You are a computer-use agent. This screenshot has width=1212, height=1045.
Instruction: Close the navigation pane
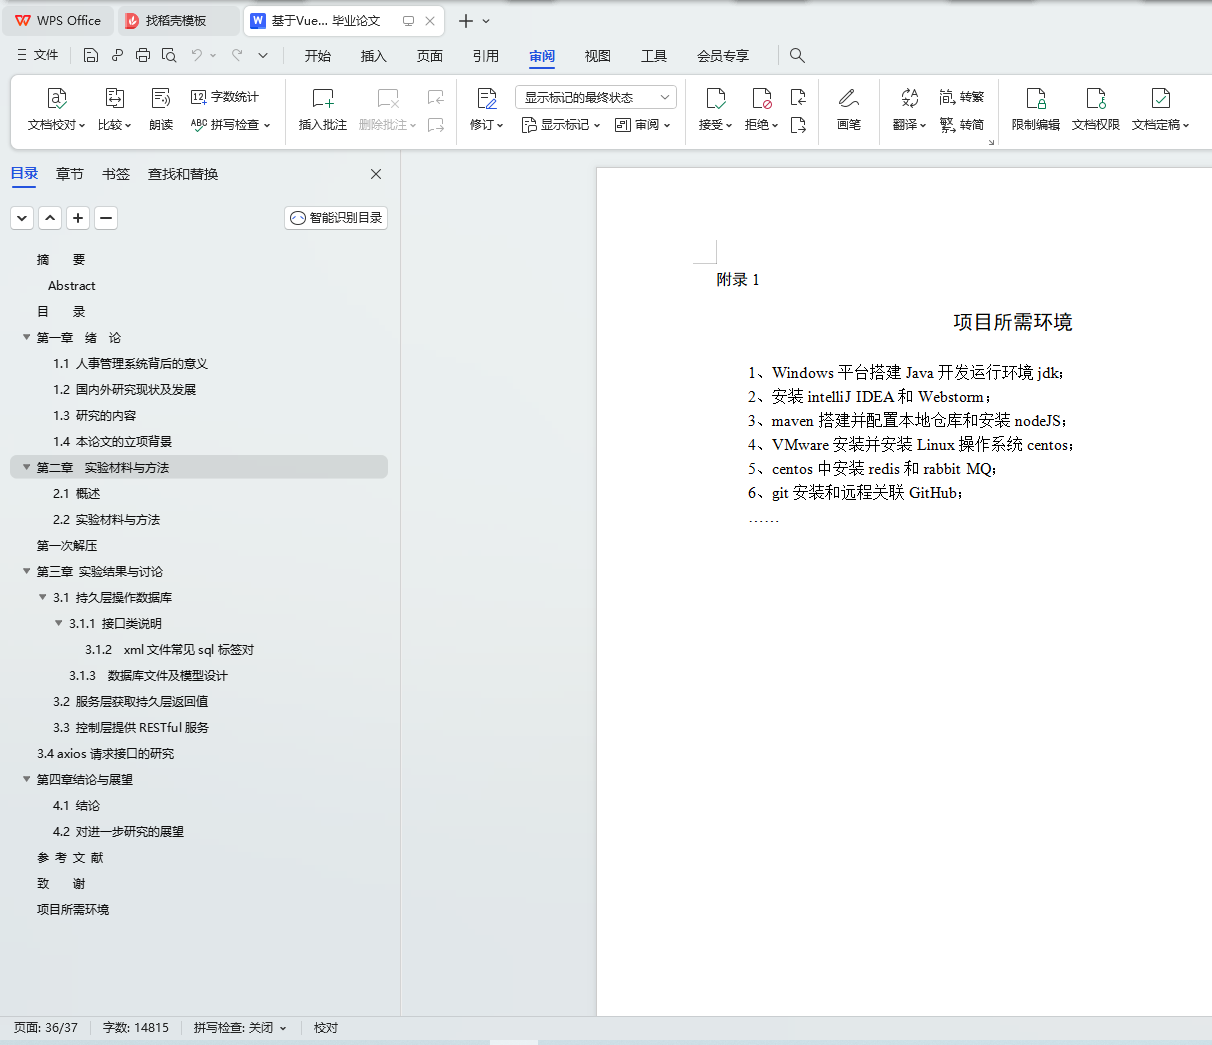click(x=376, y=174)
